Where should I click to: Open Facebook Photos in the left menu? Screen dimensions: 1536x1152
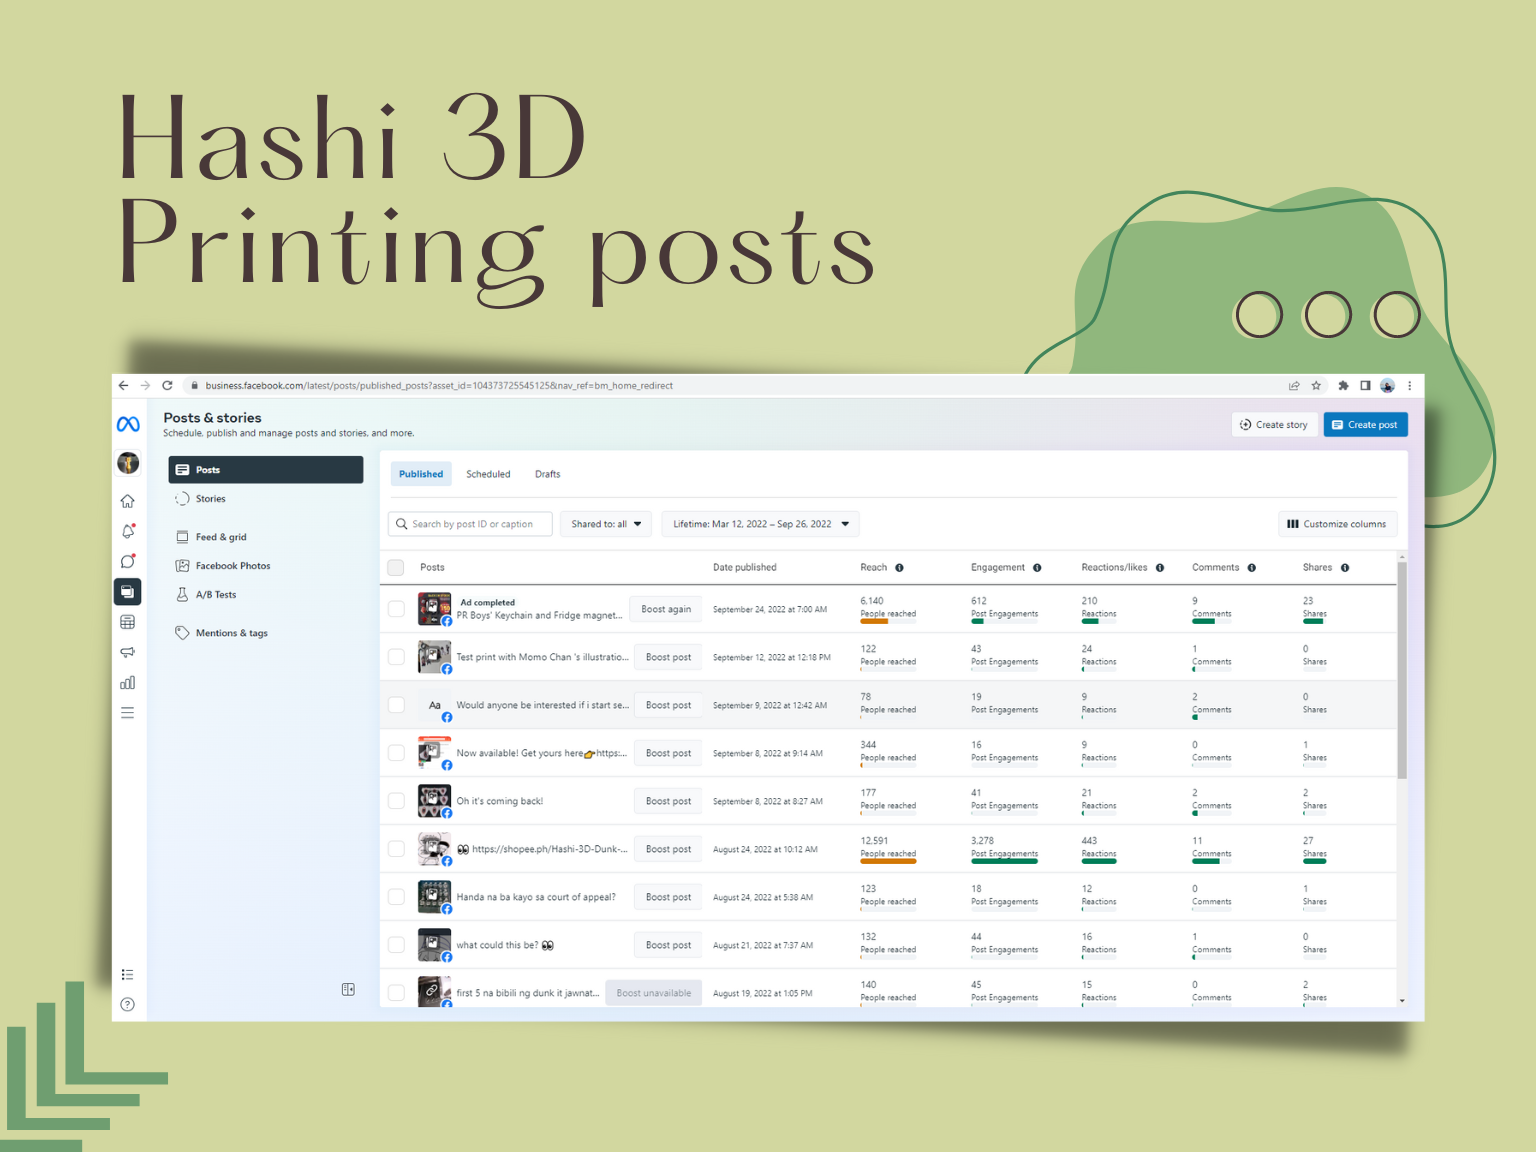(266, 566)
